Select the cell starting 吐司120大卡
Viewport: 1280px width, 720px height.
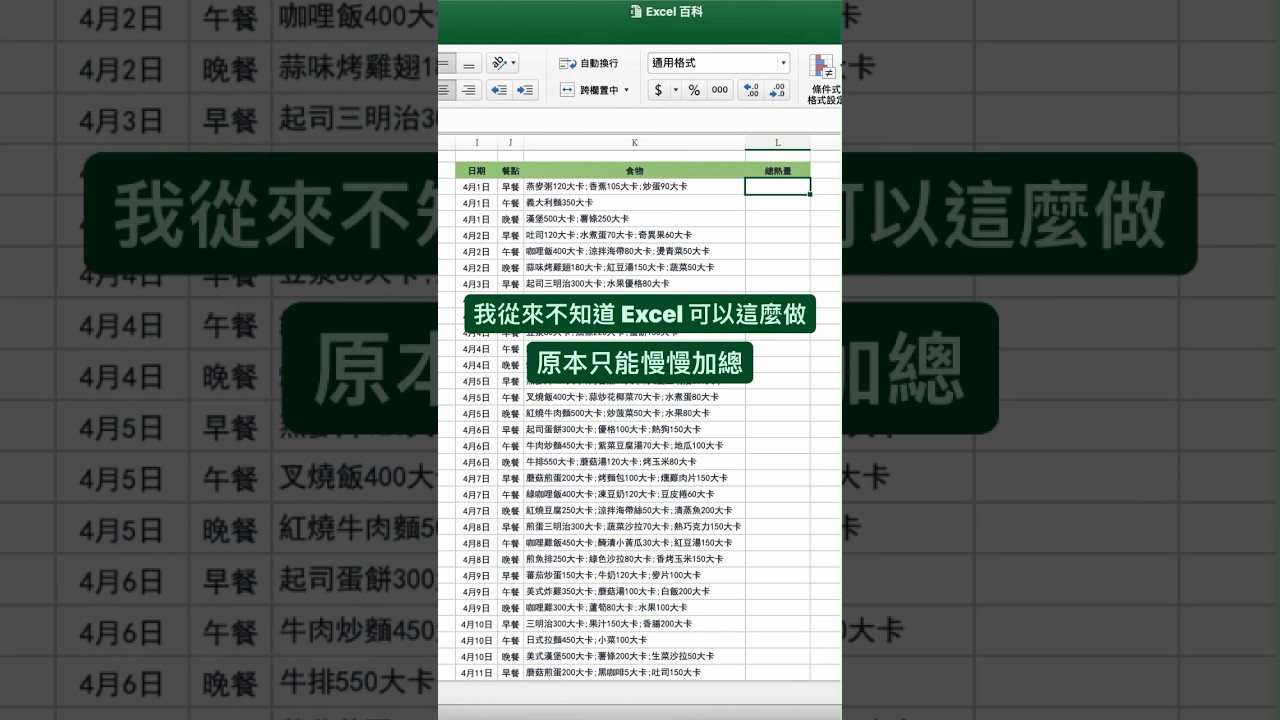click(x=634, y=235)
